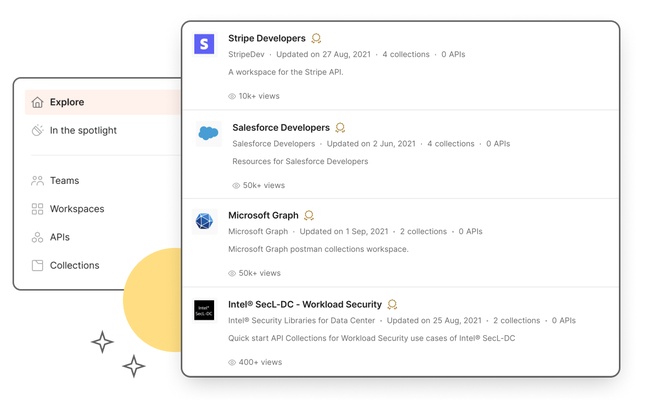This screenshot has width=646, height=400.
Task: Click '4 collections' in Stripe Developers row
Action: pos(406,54)
